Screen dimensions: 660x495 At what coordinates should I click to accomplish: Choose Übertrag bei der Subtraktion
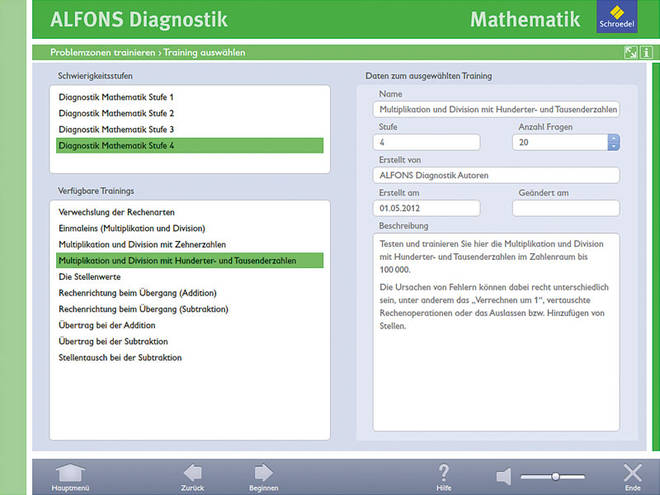[x=190, y=341]
